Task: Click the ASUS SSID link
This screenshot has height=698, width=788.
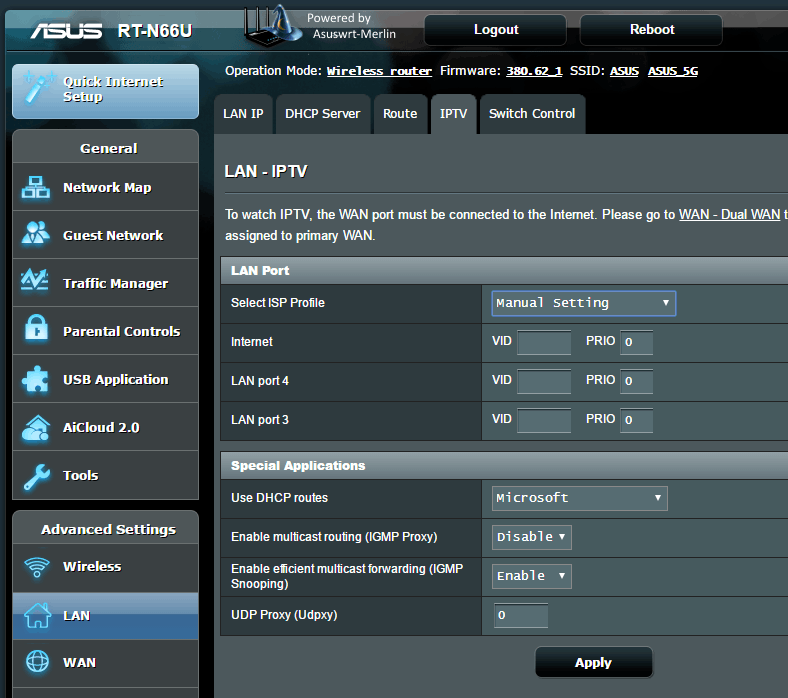Action: (x=624, y=71)
